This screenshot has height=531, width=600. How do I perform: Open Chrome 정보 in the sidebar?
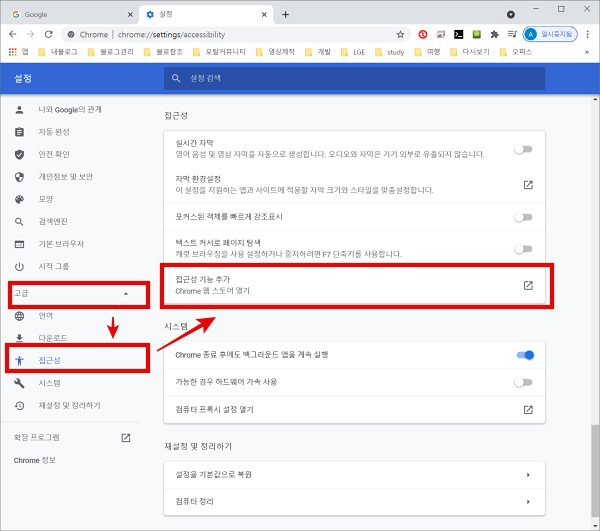tap(35, 460)
